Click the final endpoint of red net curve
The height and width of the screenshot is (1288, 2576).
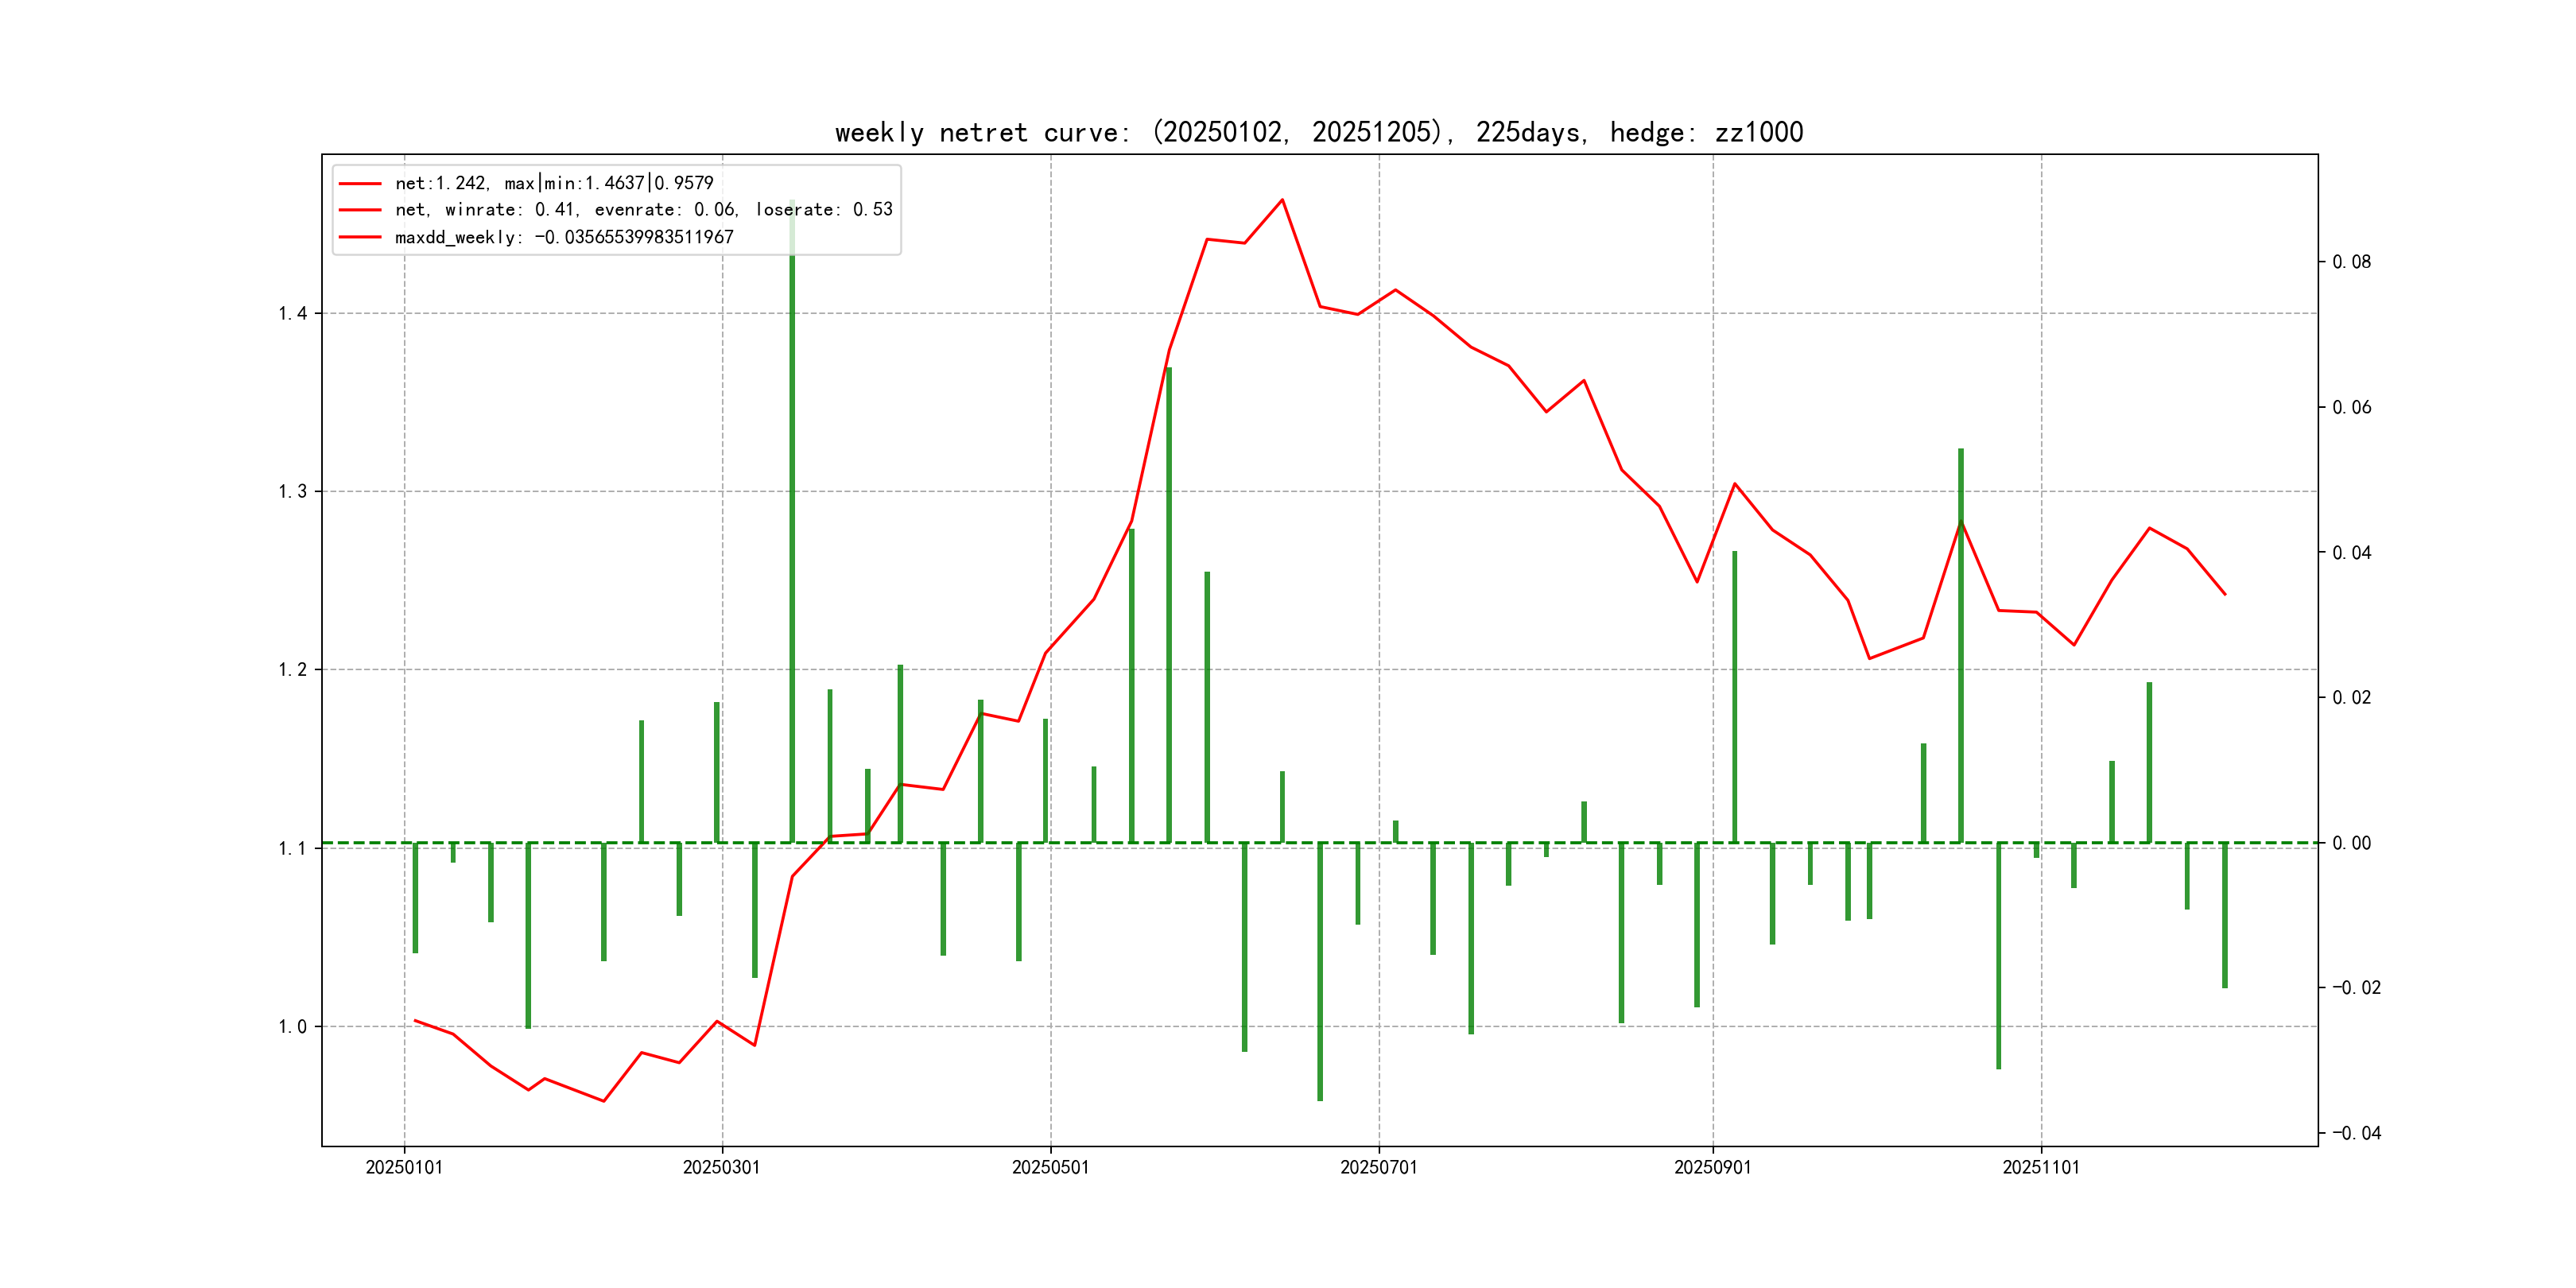[x=2225, y=594]
